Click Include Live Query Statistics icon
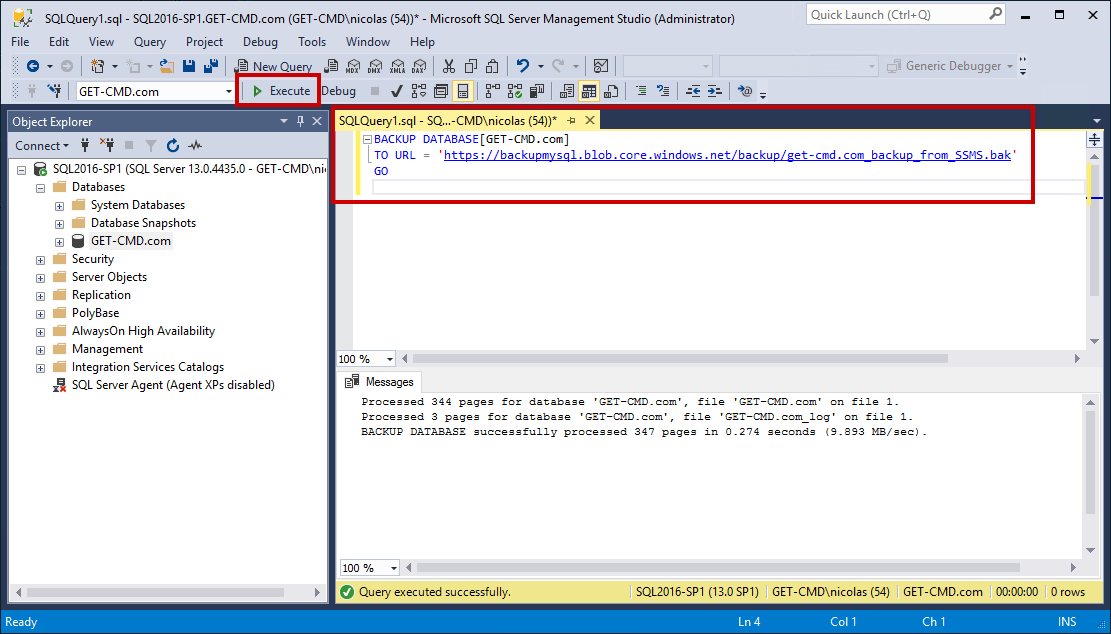Screen dimensions: 1111x634 515,91
